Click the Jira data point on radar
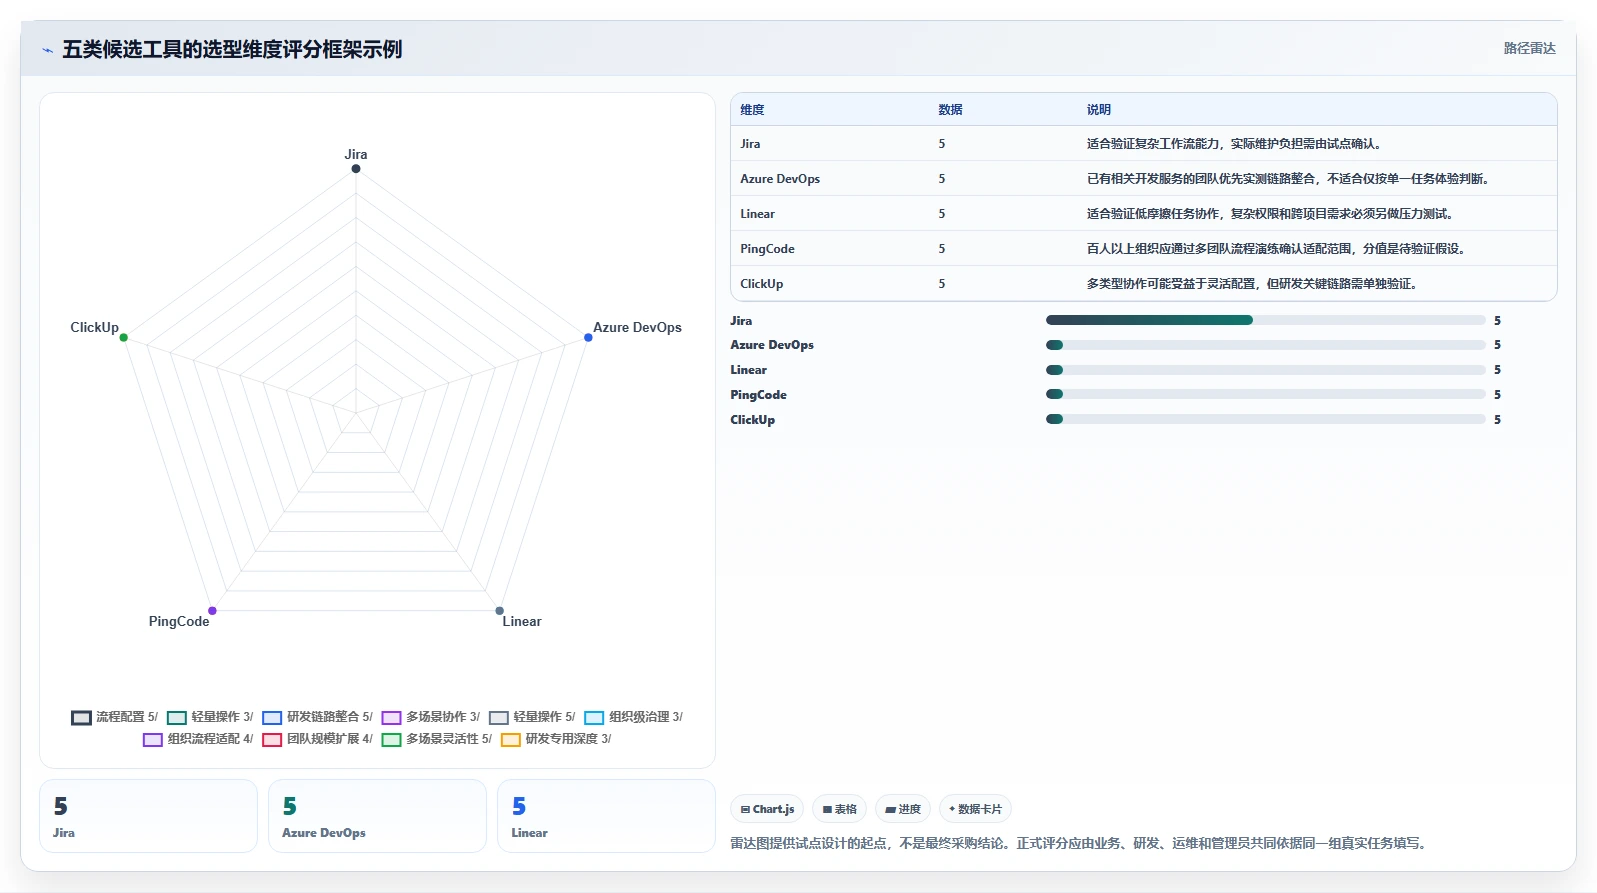This screenshot has width=1597, height=893. (x=356, y=168)
